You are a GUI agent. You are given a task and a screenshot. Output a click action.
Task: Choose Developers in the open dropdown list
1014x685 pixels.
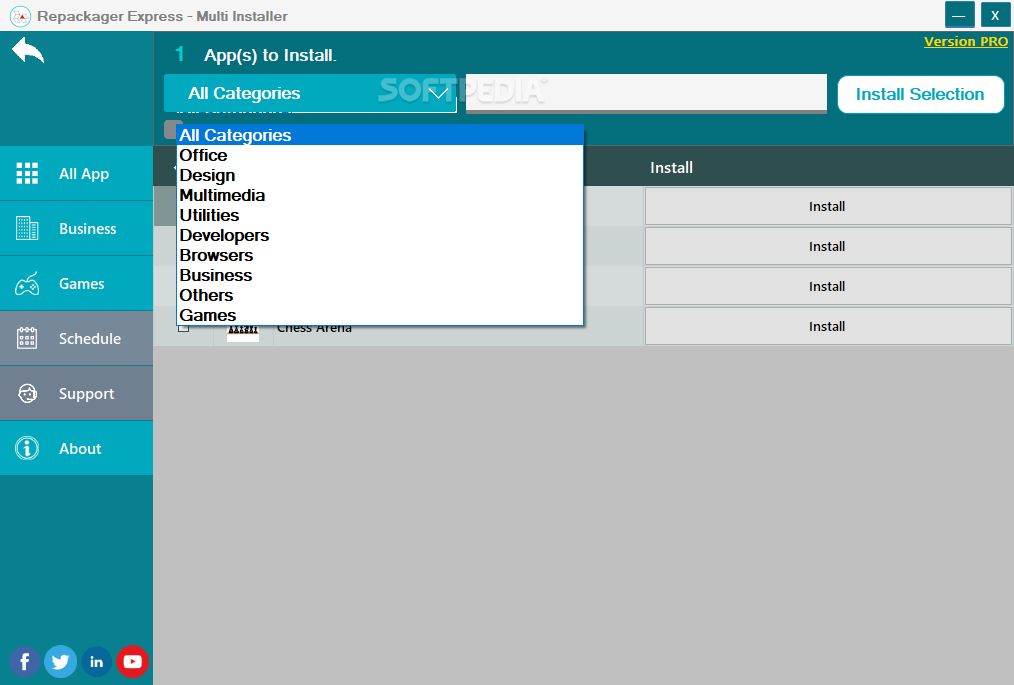[224, 235]
